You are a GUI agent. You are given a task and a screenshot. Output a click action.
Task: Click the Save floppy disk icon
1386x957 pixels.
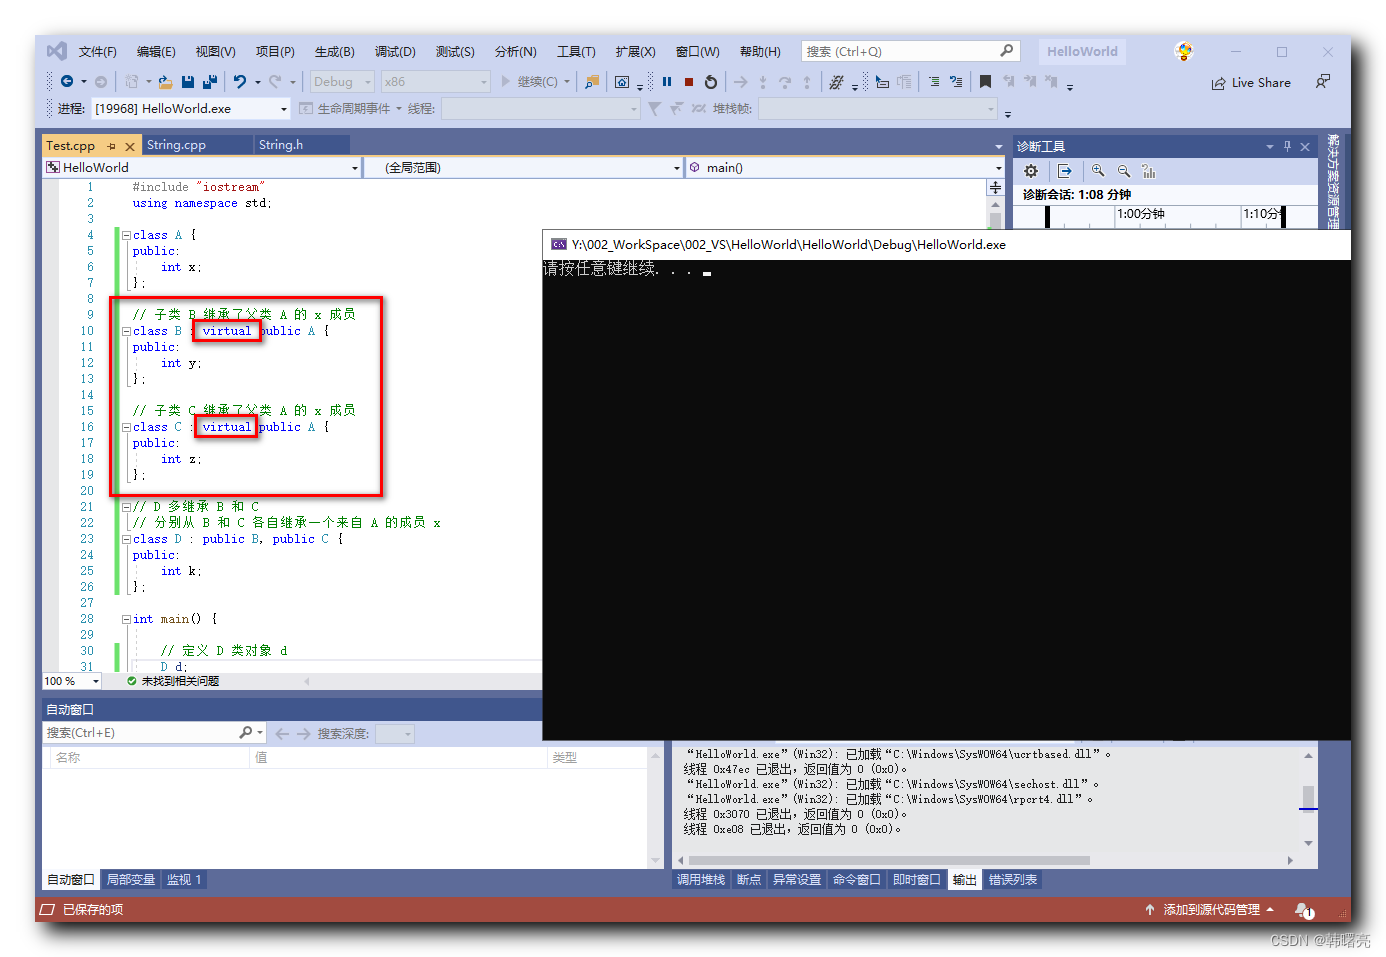[188, 82]
